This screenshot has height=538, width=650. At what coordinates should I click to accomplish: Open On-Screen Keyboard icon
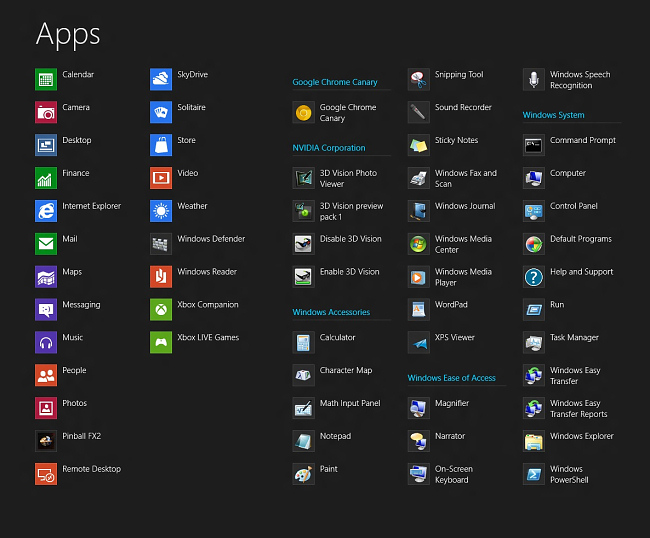tap(419, 474)
